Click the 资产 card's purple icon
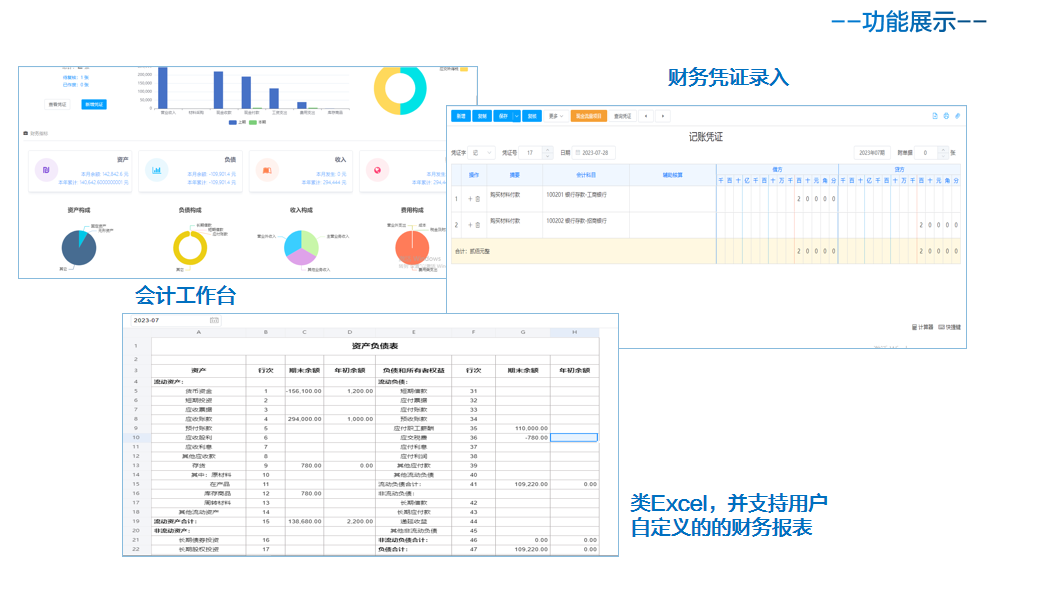1050x589 pixels. click(46, 170)
